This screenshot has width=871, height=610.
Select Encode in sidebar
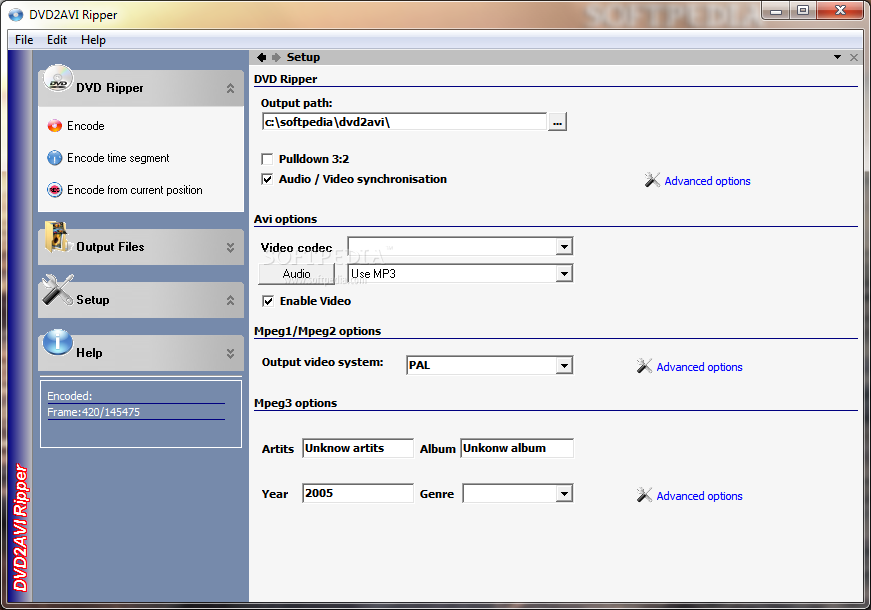(86, 126)
